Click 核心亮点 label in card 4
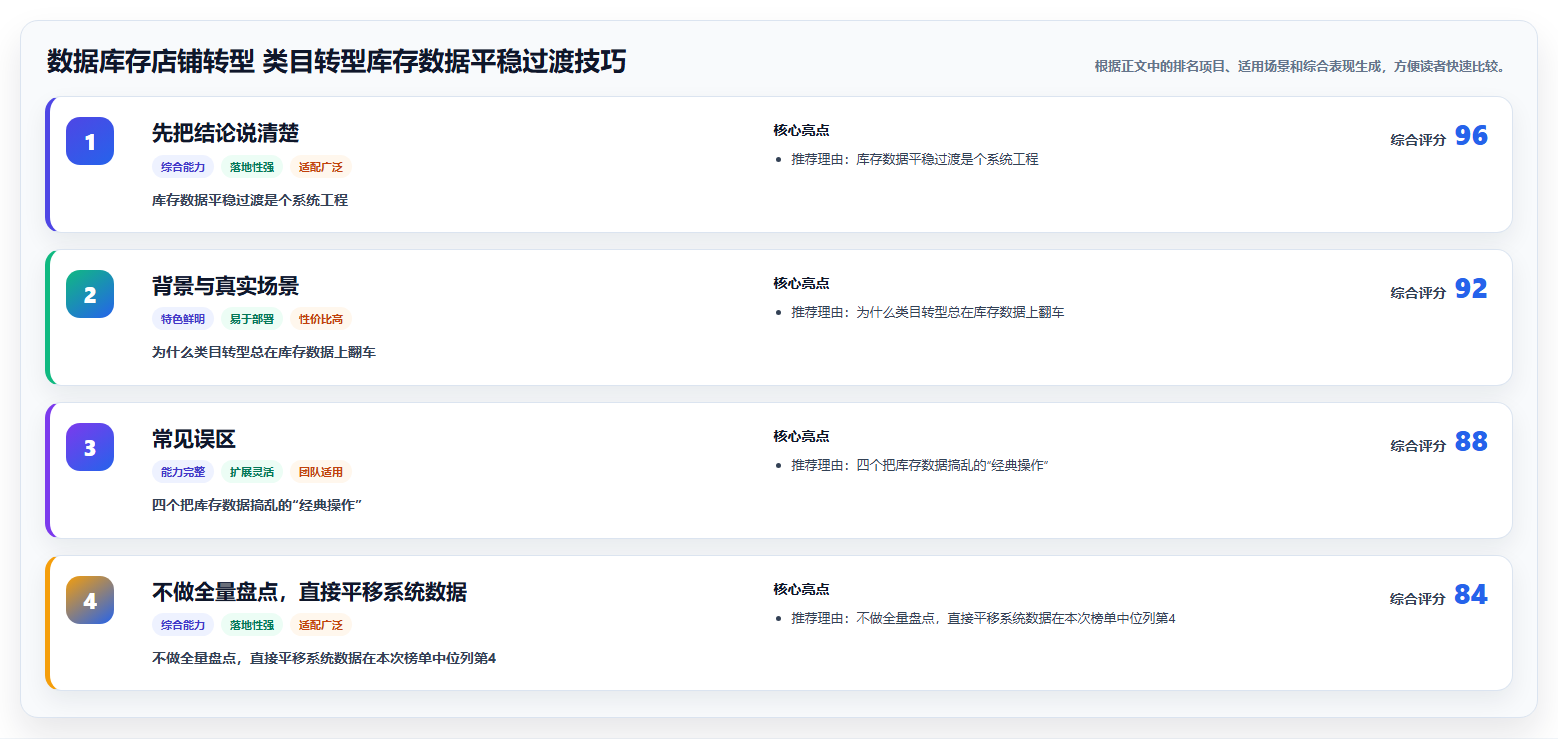This screenshot has width=1558, height=739. pyautogui.click(x=801, y=589)
